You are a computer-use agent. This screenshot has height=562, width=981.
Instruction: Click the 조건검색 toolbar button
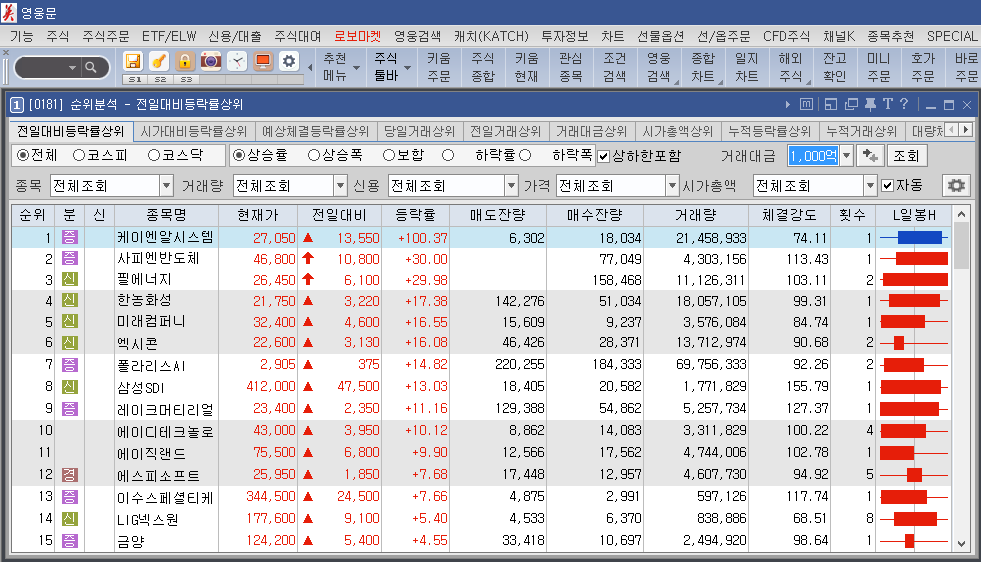[x=614, y=67]
